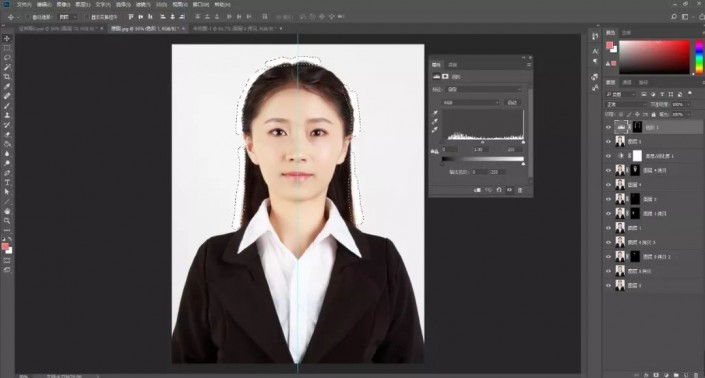This screenshot has height=378, width=705.
Task: Pick the white point eyedropper in Levels
Action: click(x=435, y=130)
